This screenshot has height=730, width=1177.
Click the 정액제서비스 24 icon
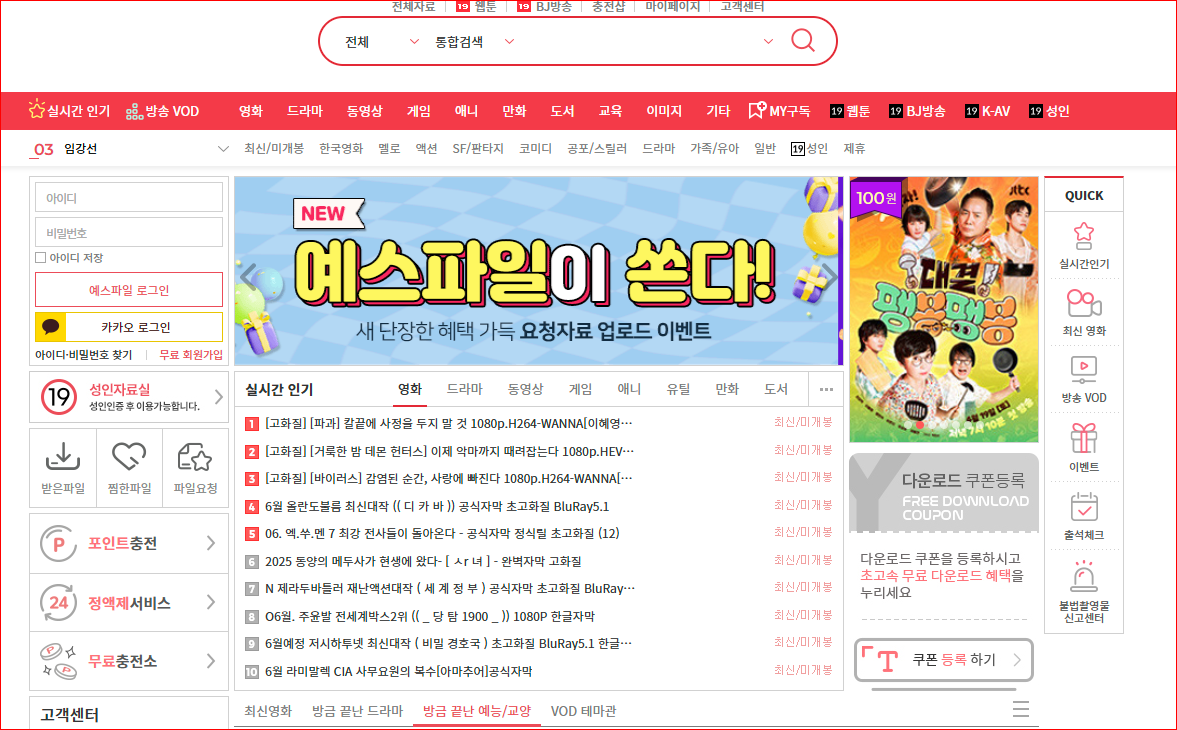coord(59,602)
